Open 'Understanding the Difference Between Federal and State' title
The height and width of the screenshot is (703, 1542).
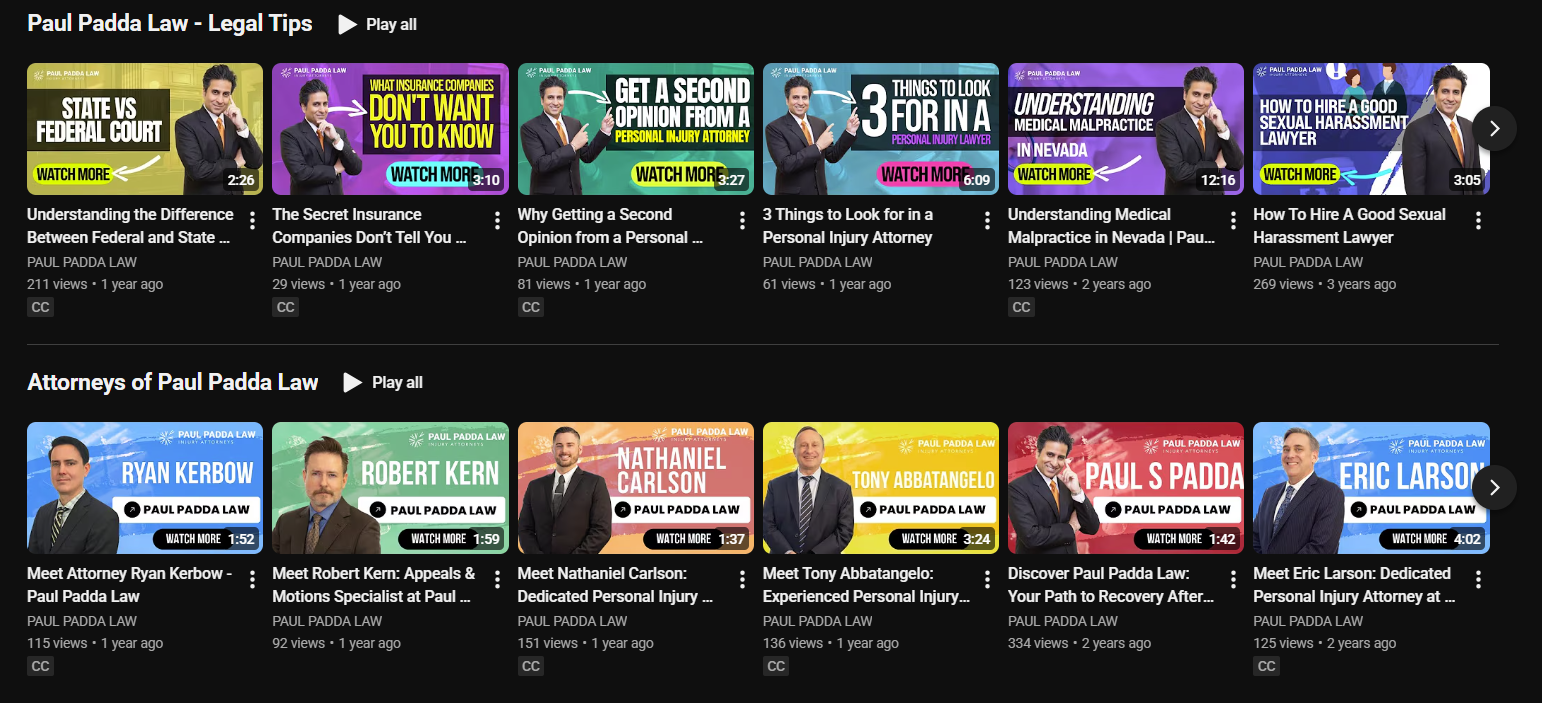(x=130, y=226)
